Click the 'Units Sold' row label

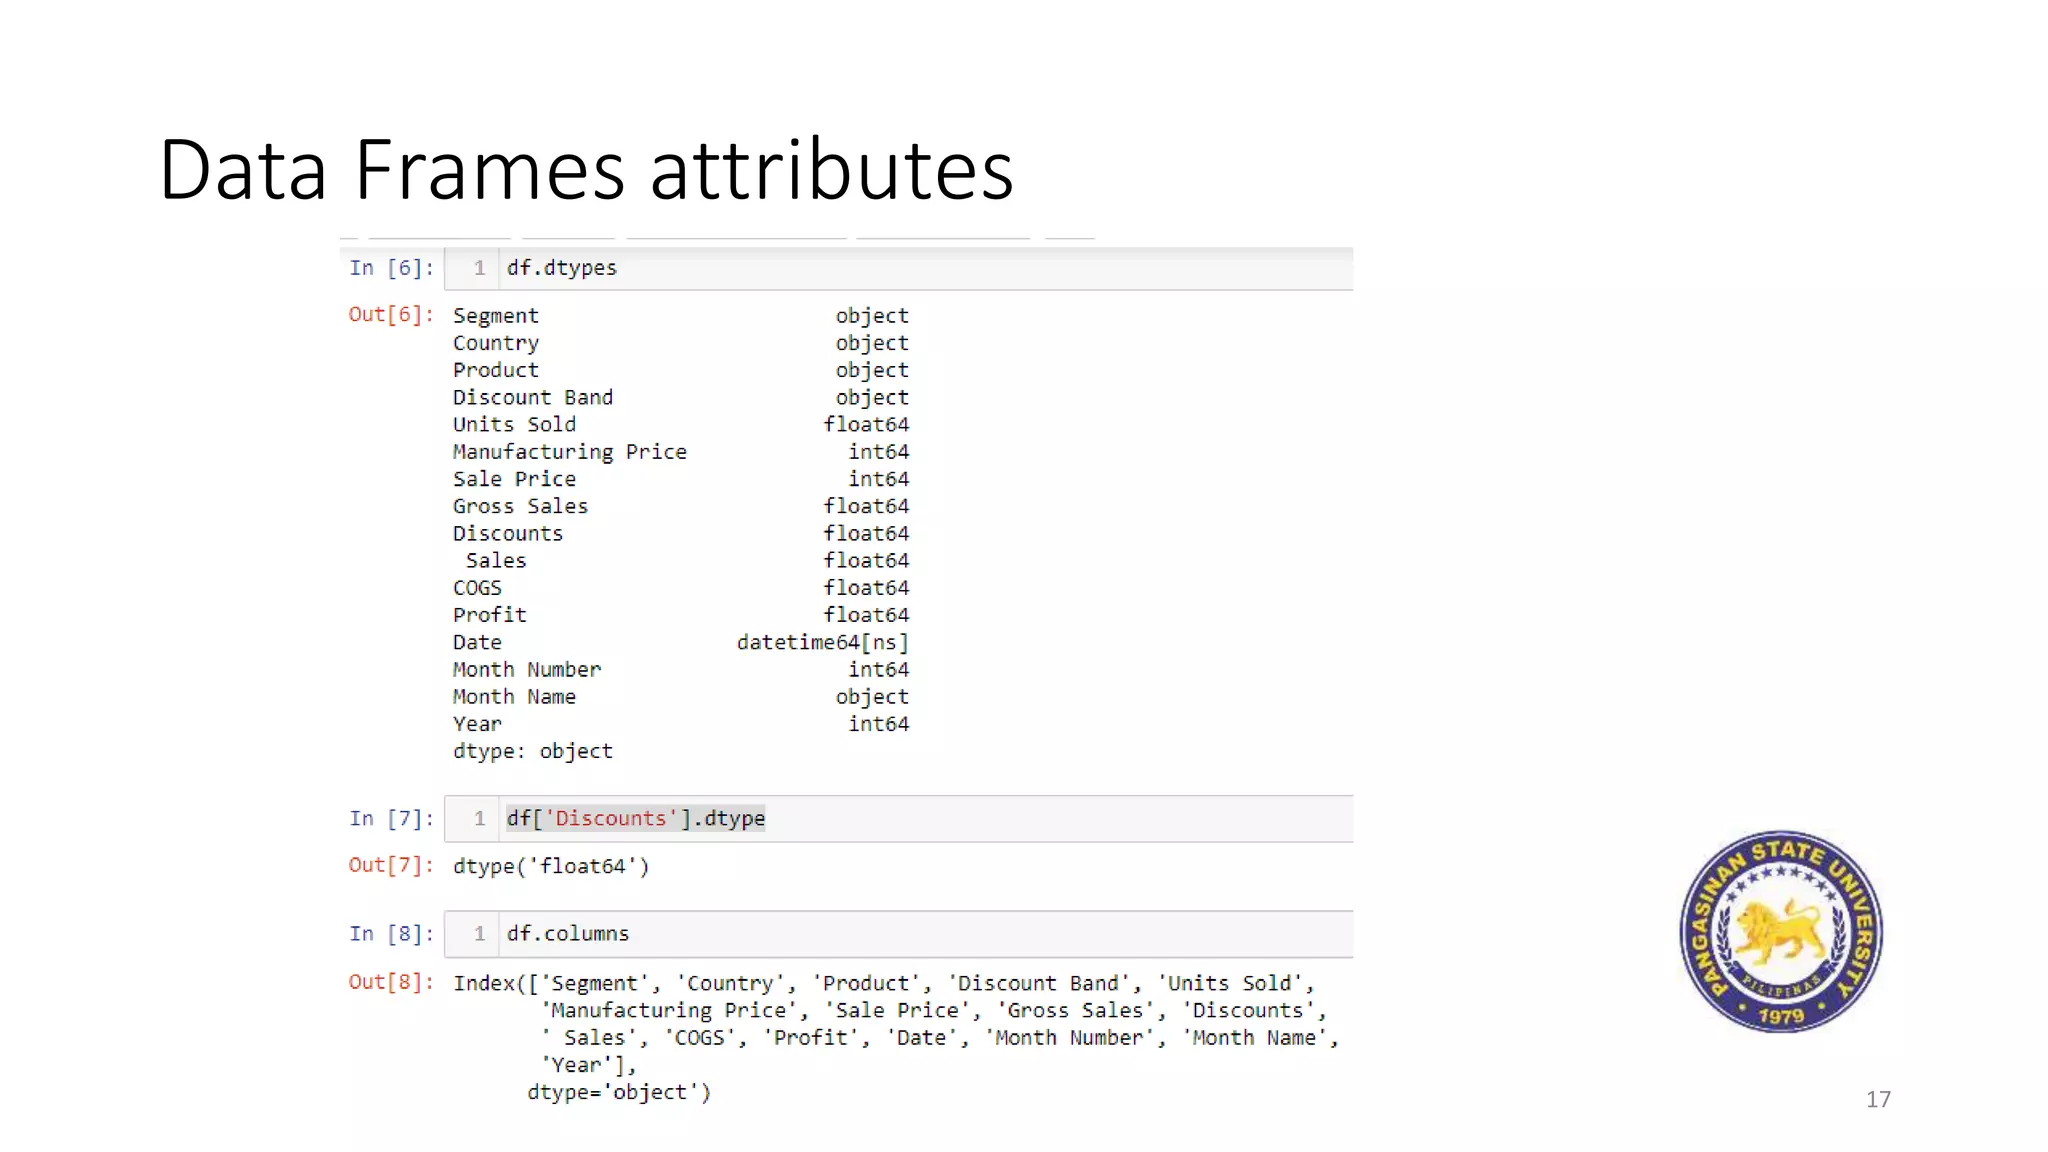pos(514,424)
